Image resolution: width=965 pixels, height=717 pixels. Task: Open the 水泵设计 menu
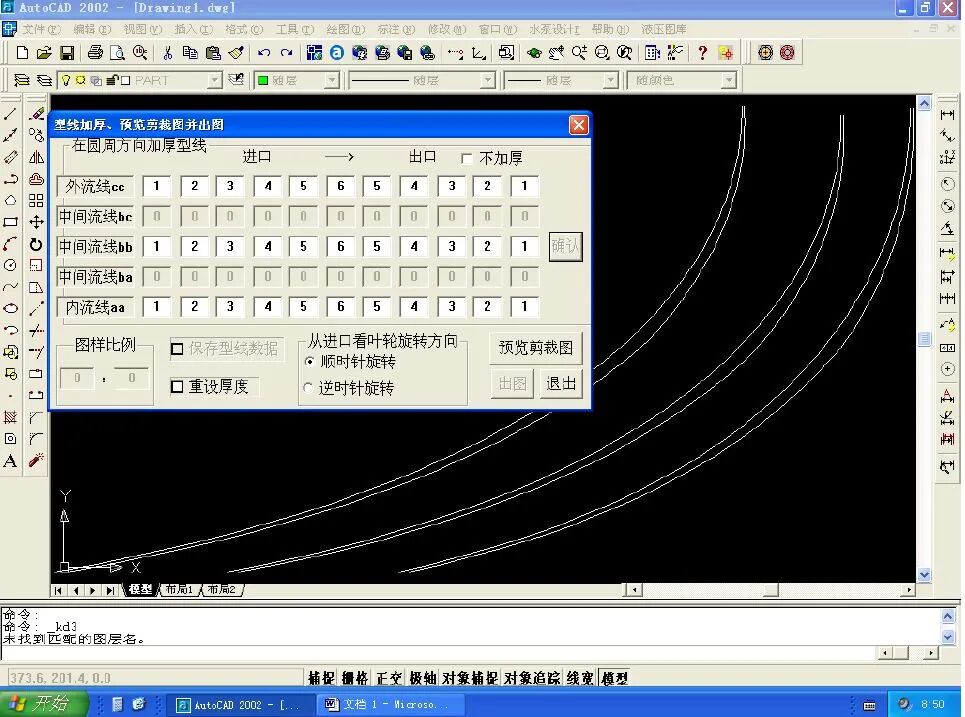554,29
